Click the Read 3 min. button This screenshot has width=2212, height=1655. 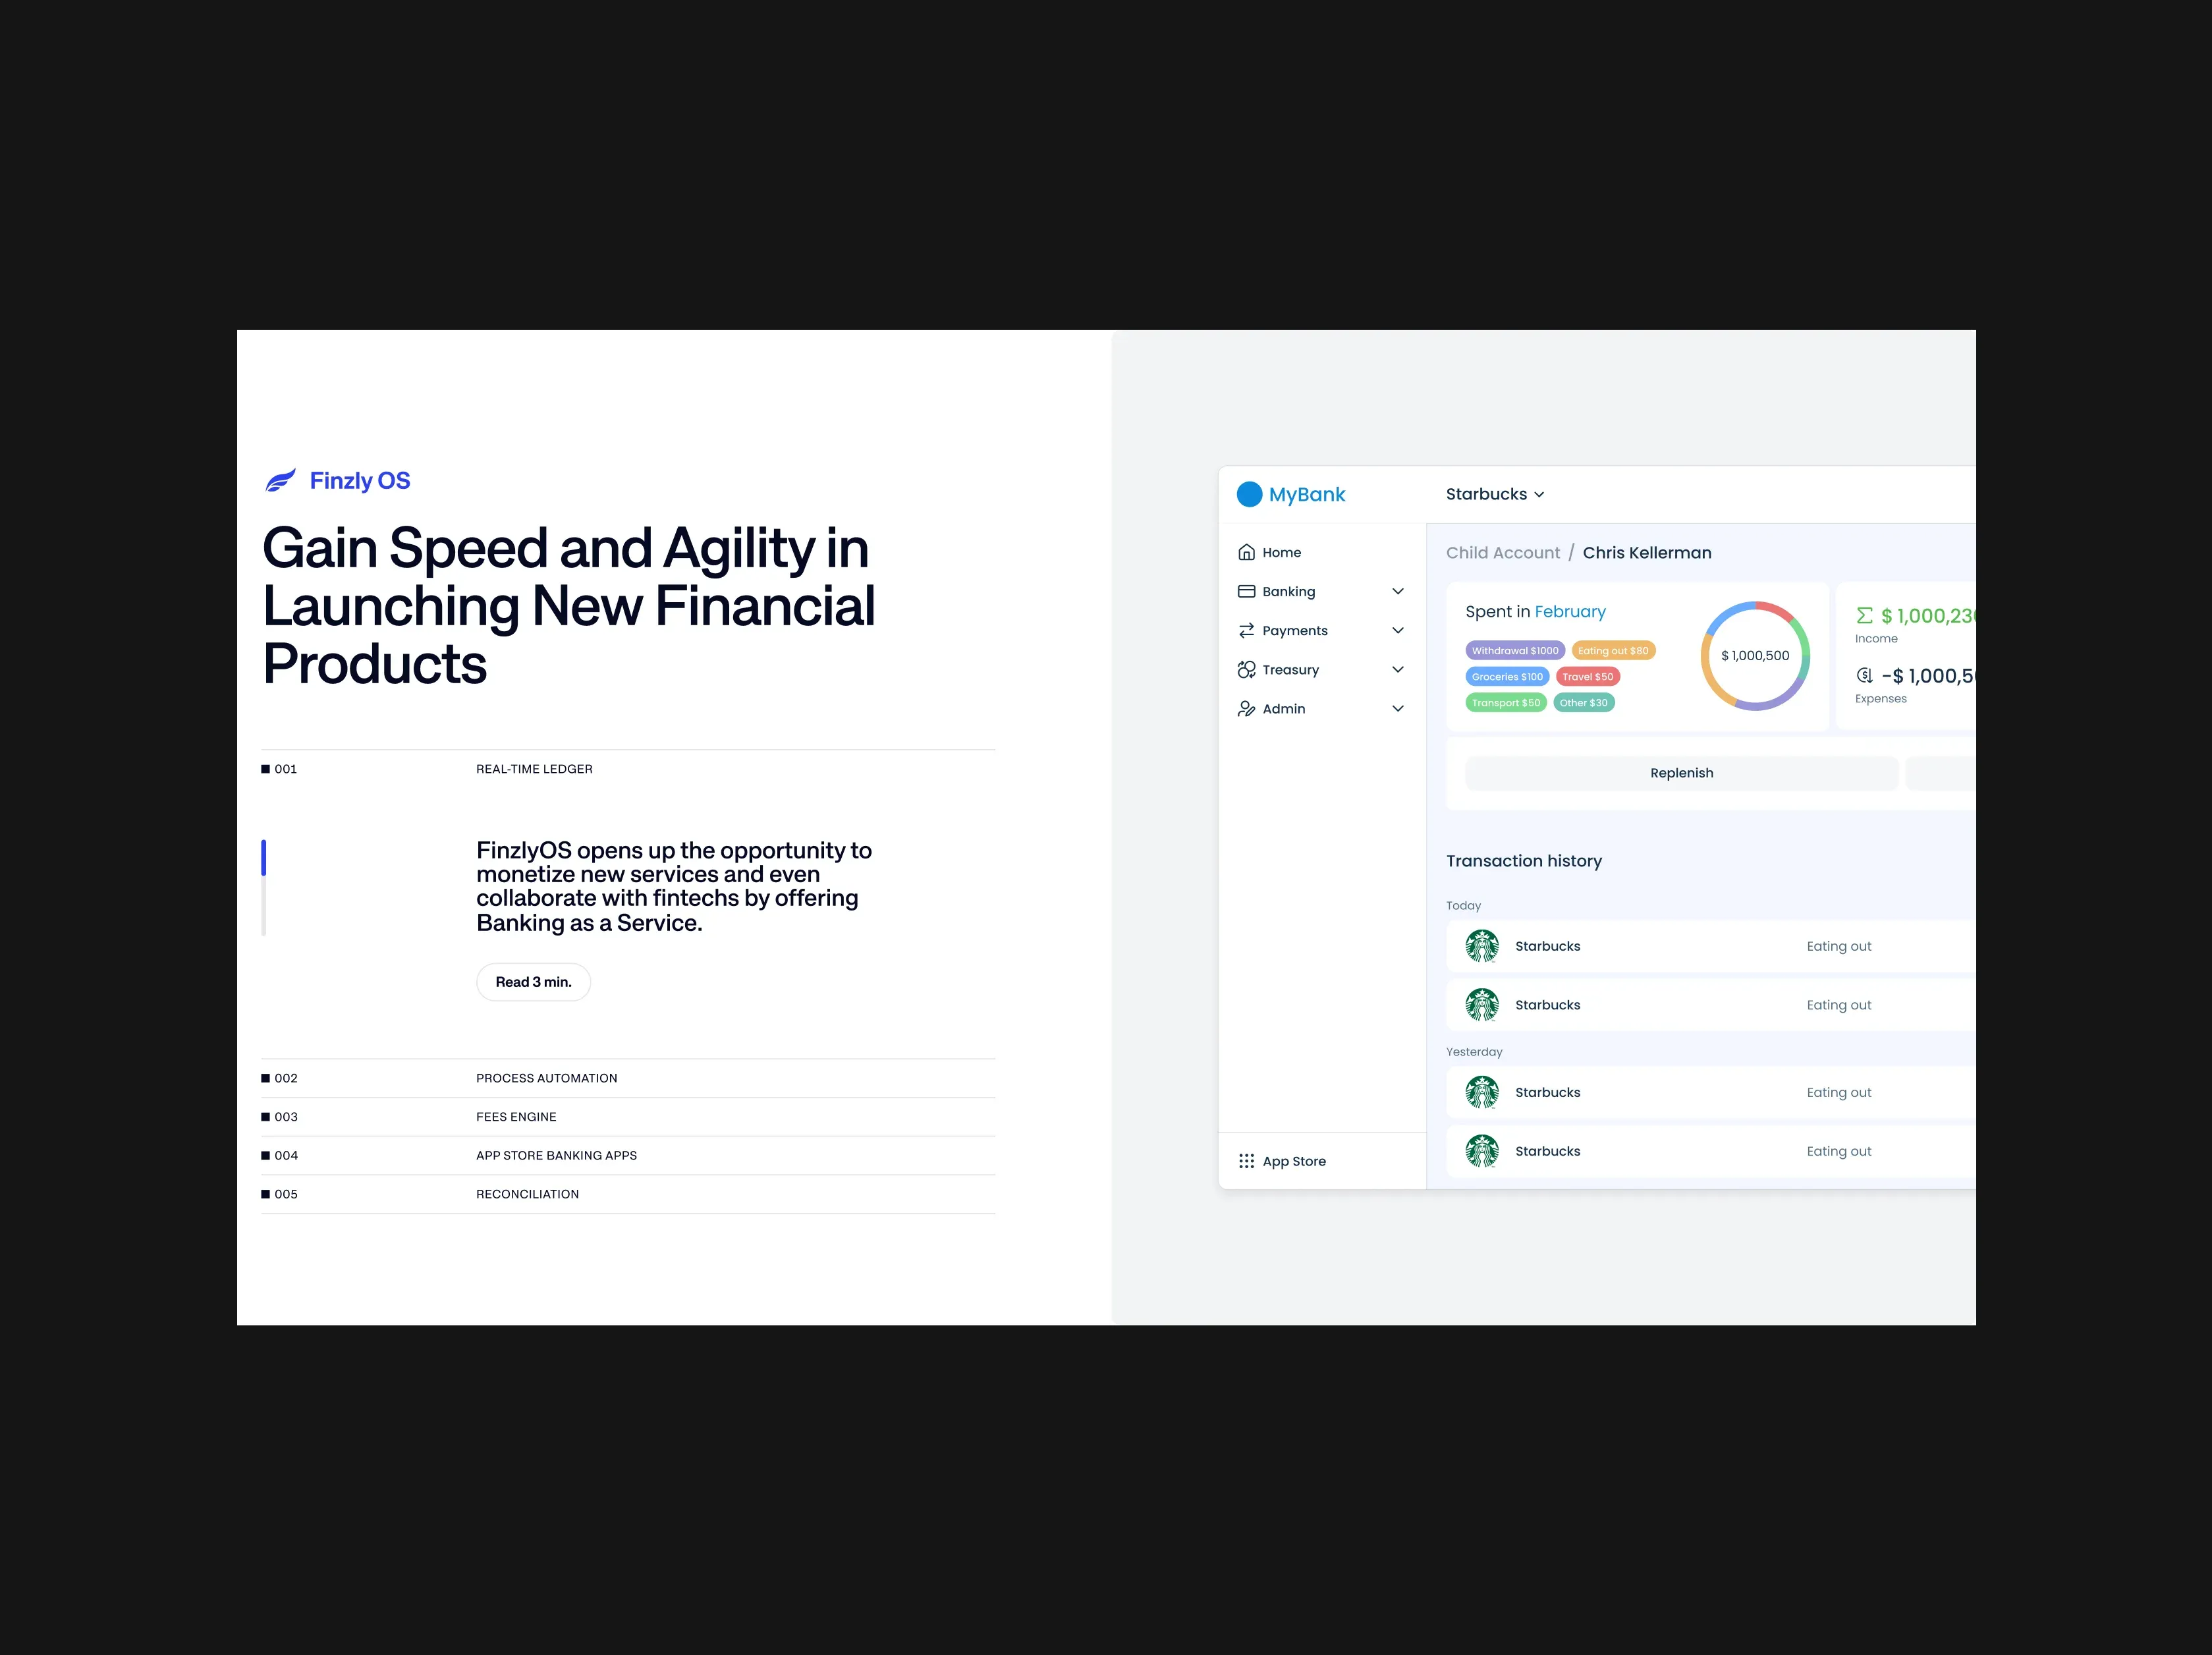click(533, 982)
